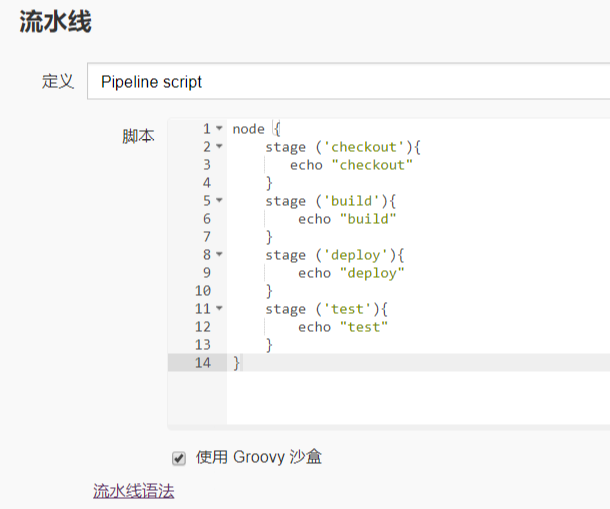Click the 流水线 section heading
Image resolution: width=610 pixels, height=509 pixels.
pyautogui.click(x=55, y=22)
